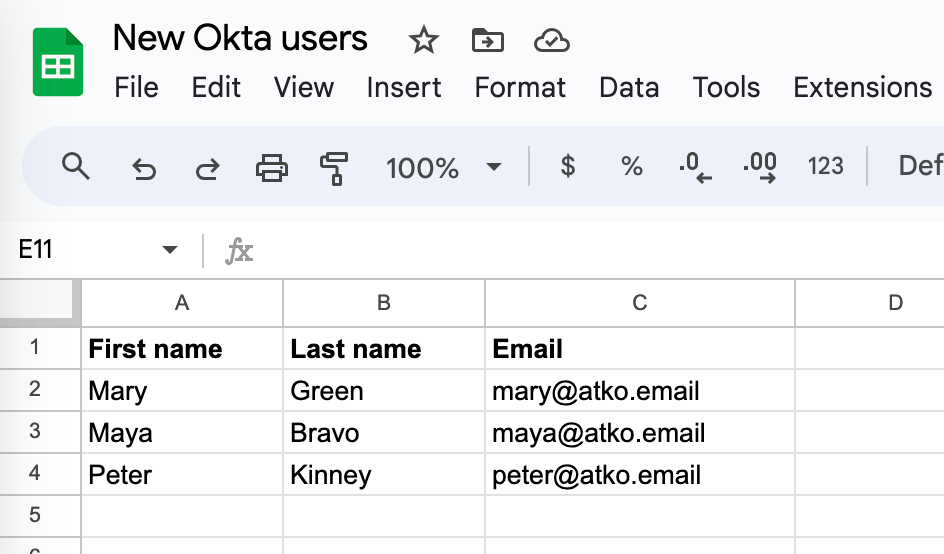
Task: Increase decimal places
Action: pyautogui.click(x=761, y=167)
